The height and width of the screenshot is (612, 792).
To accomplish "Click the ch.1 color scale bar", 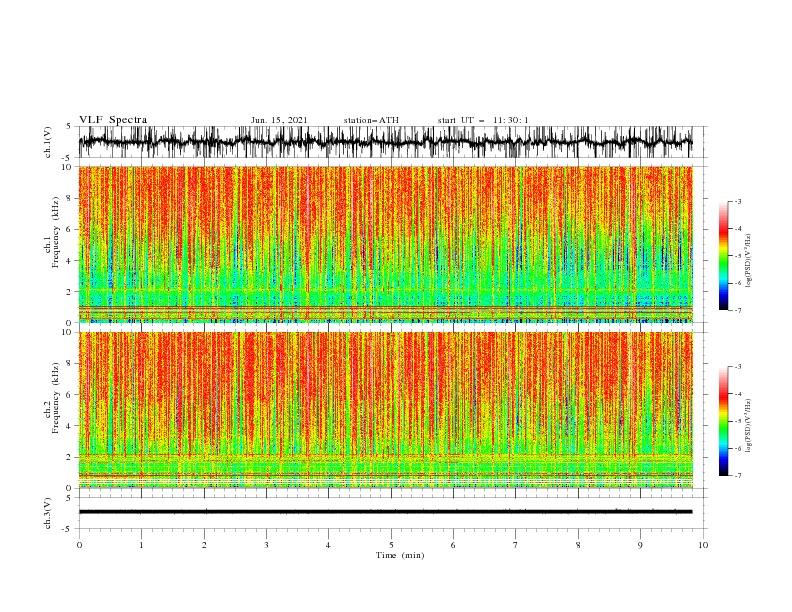I will (723, 256).
